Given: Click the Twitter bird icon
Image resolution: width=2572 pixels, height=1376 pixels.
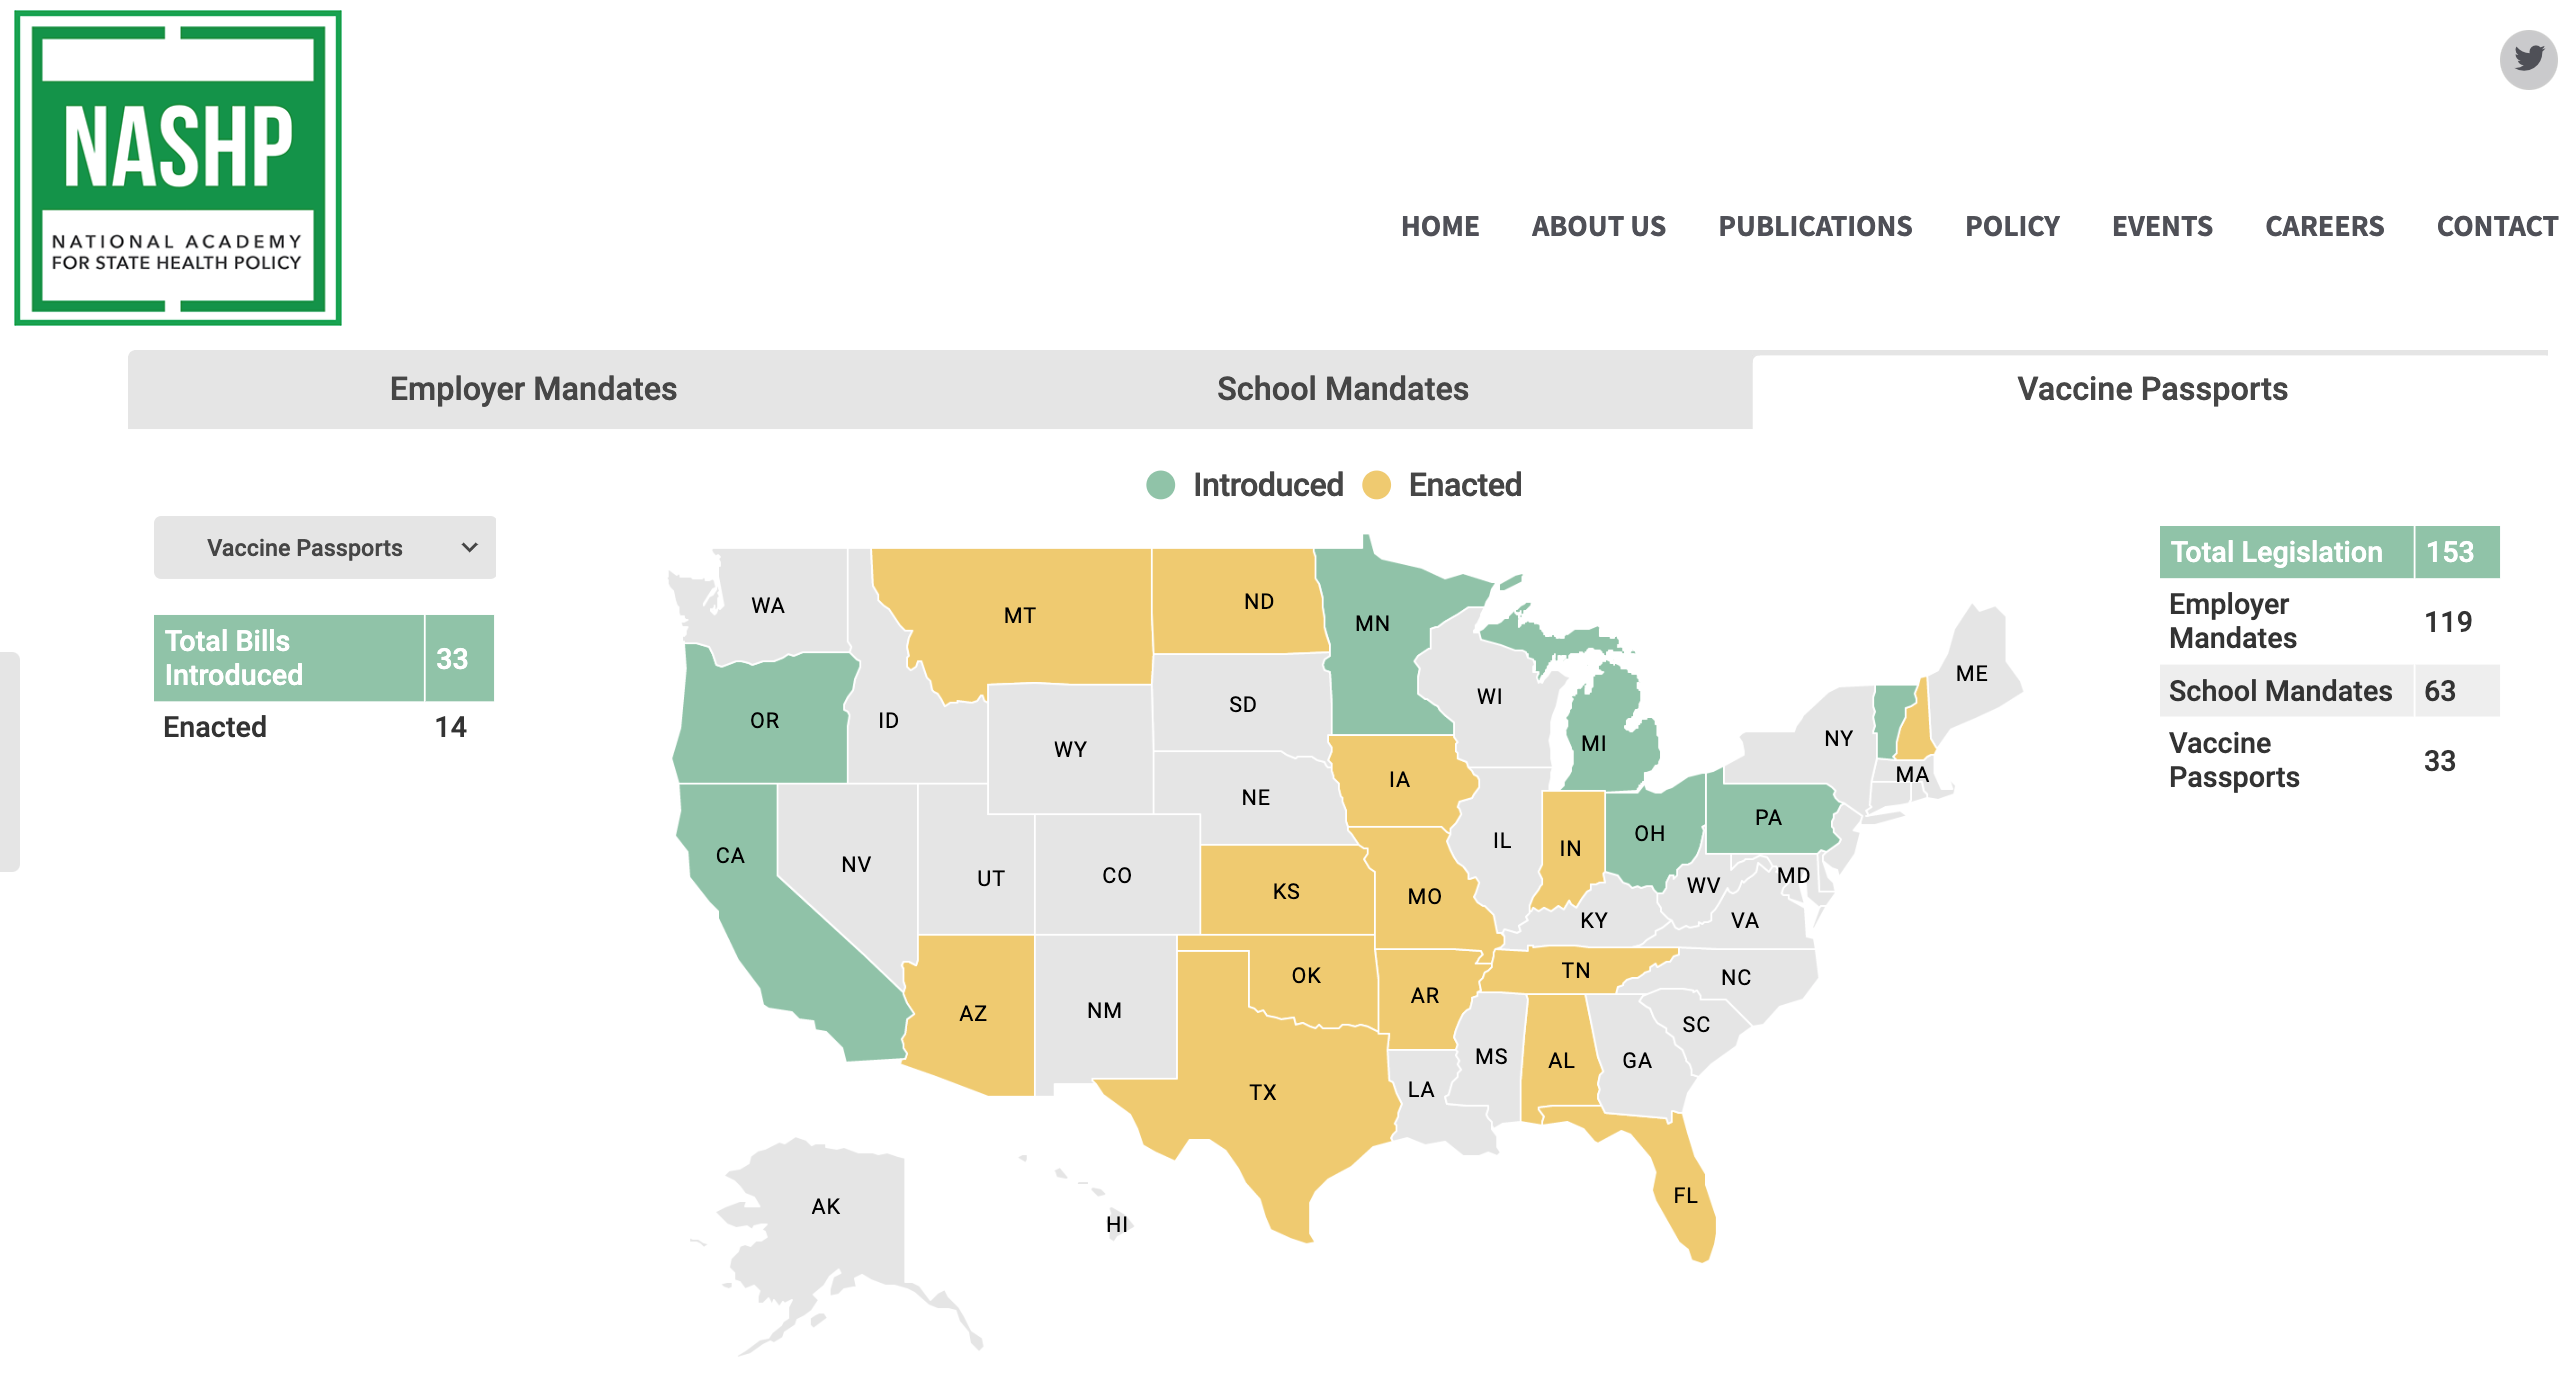Looking at the screenshot, I should click(x=2528, y=60).
